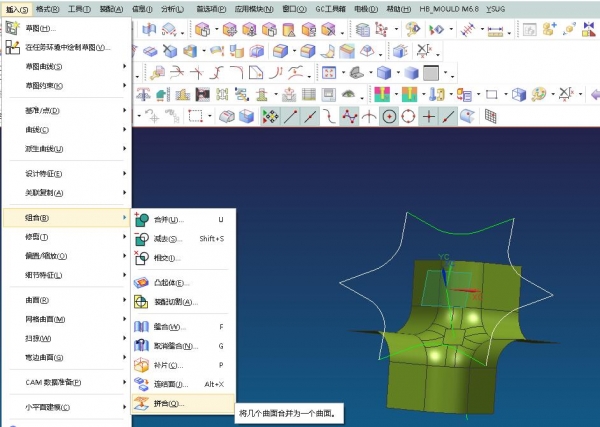Select 装配切割 (Assembly Cut) item

172,302
